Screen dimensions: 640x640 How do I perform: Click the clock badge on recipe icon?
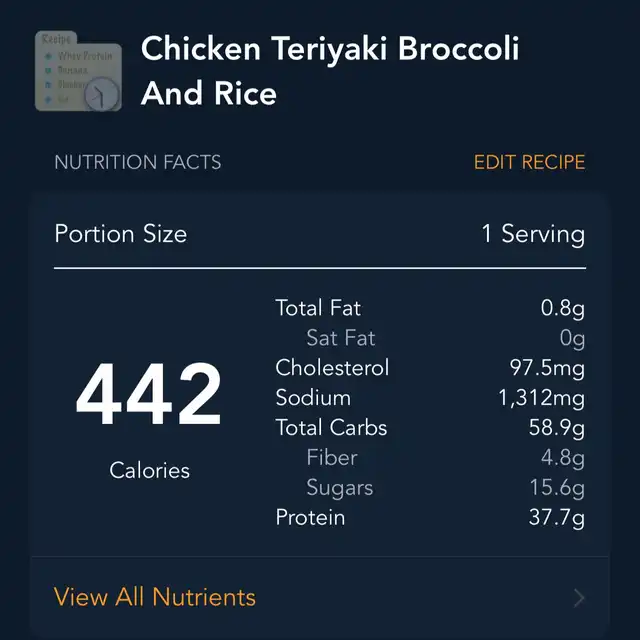tap(102, 95)
